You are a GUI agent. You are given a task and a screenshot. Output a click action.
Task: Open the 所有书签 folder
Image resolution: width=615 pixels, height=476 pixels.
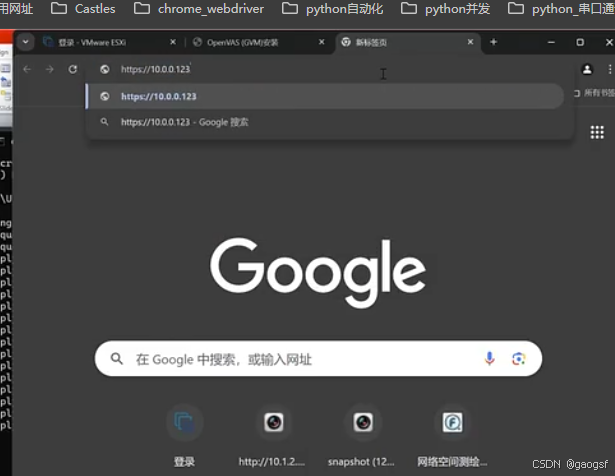click(x=594, y=93)
